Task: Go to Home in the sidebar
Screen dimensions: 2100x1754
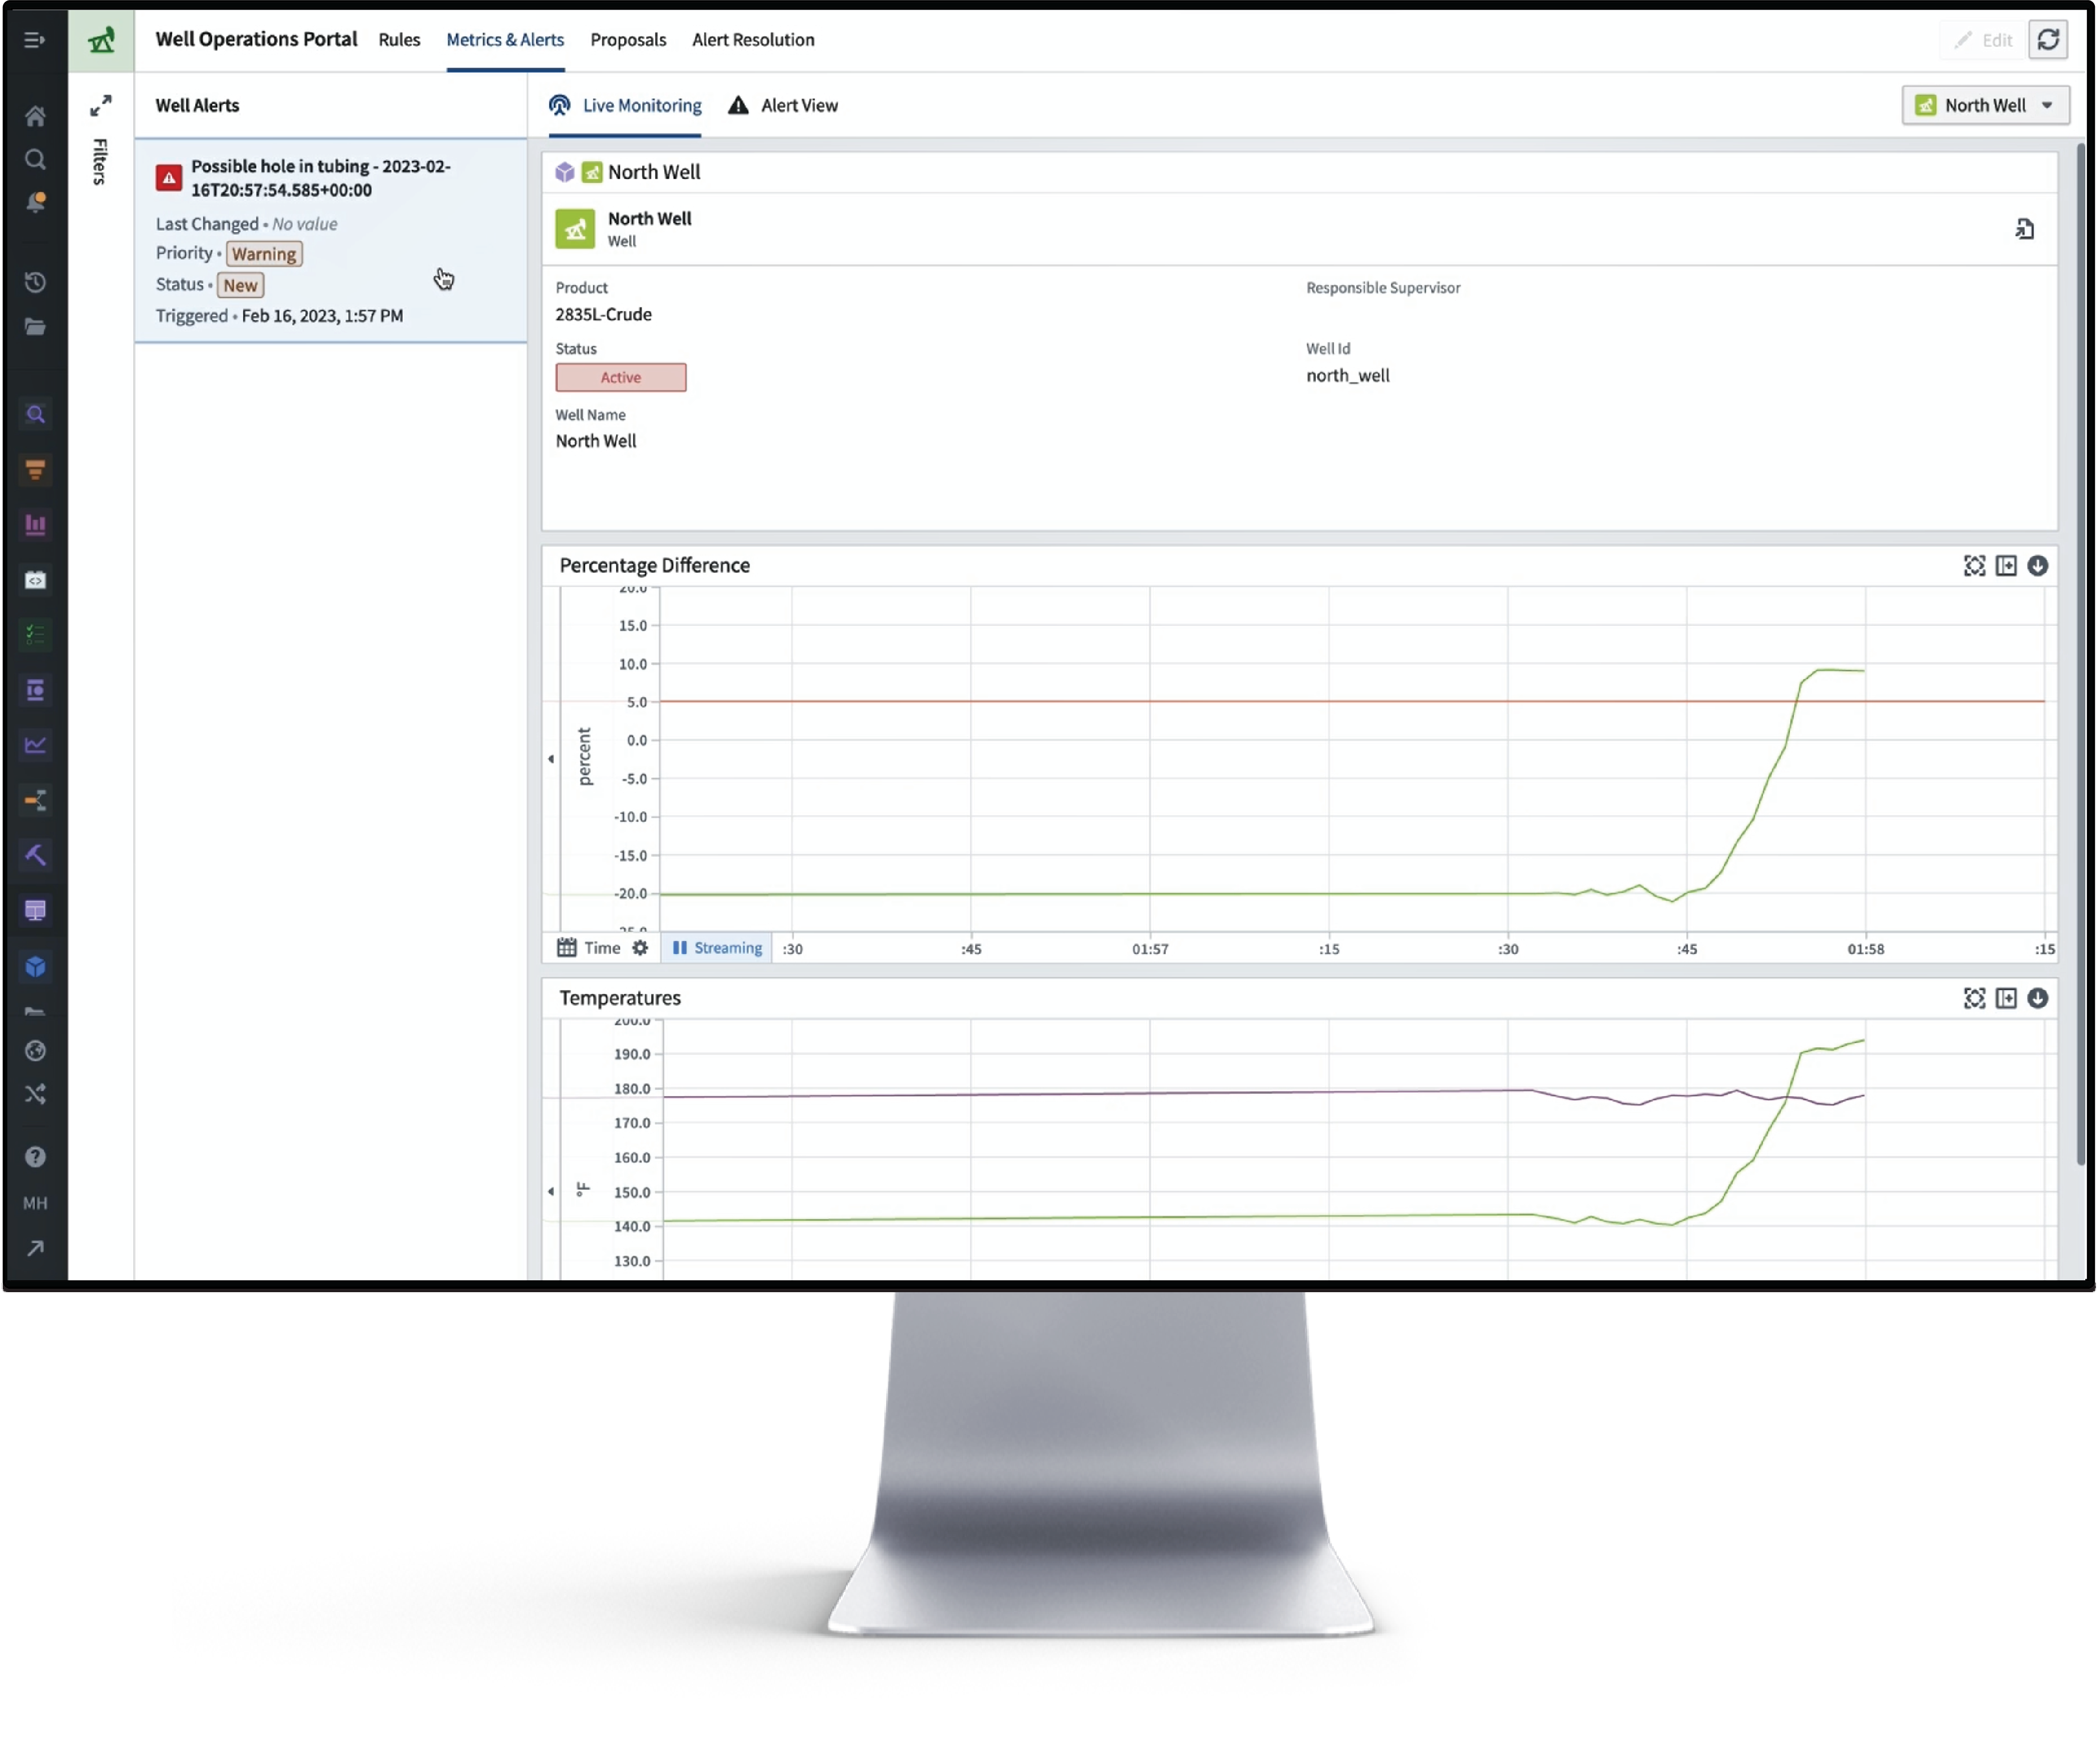Action: tap(35, 116)
